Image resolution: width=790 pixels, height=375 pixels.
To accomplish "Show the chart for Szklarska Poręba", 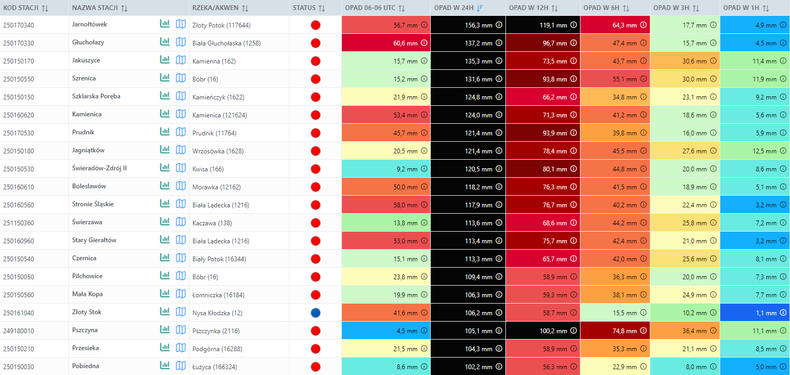I will click(164, 96).
